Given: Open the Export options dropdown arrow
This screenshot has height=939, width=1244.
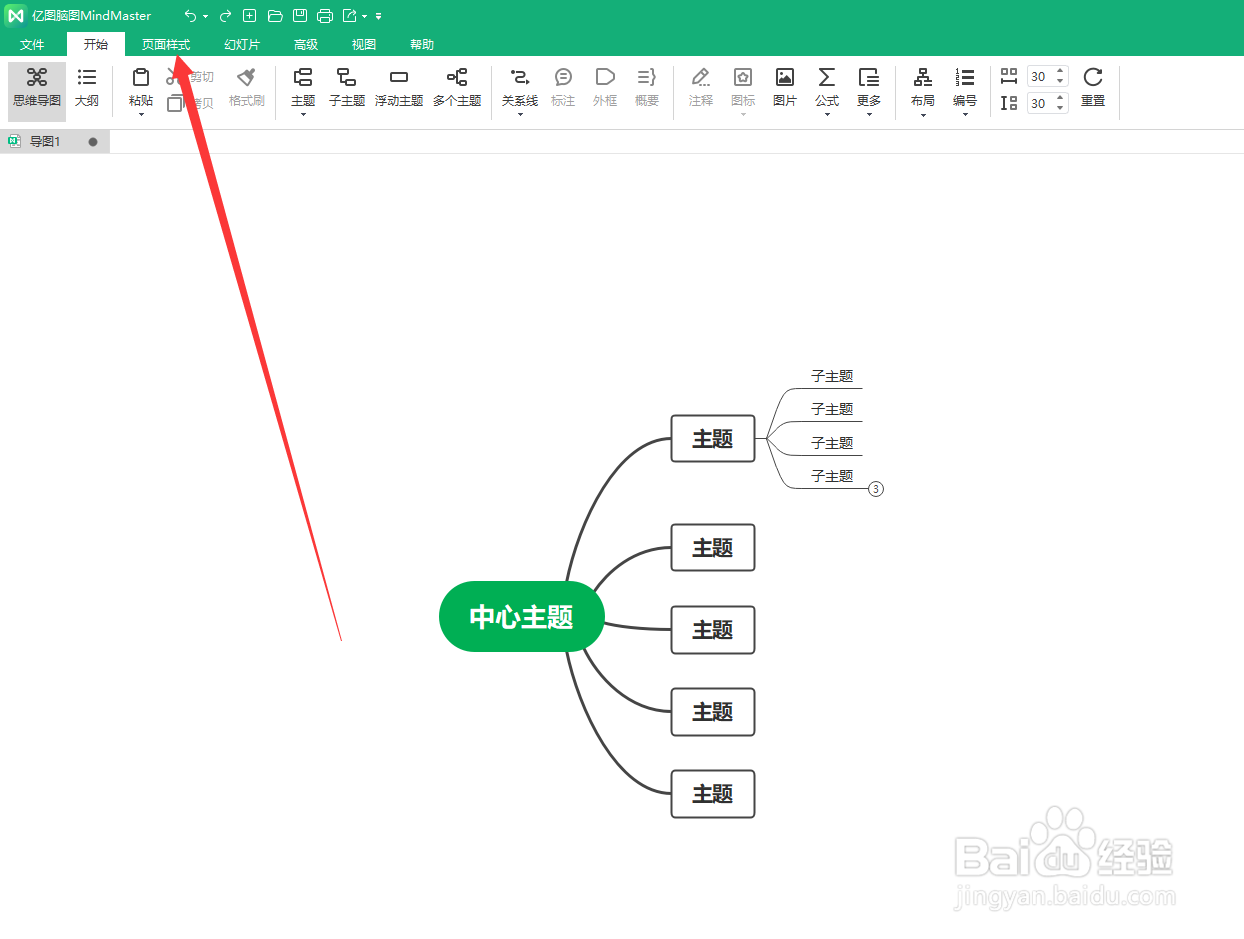Looking at the screenshot, I should pos(365,17).
